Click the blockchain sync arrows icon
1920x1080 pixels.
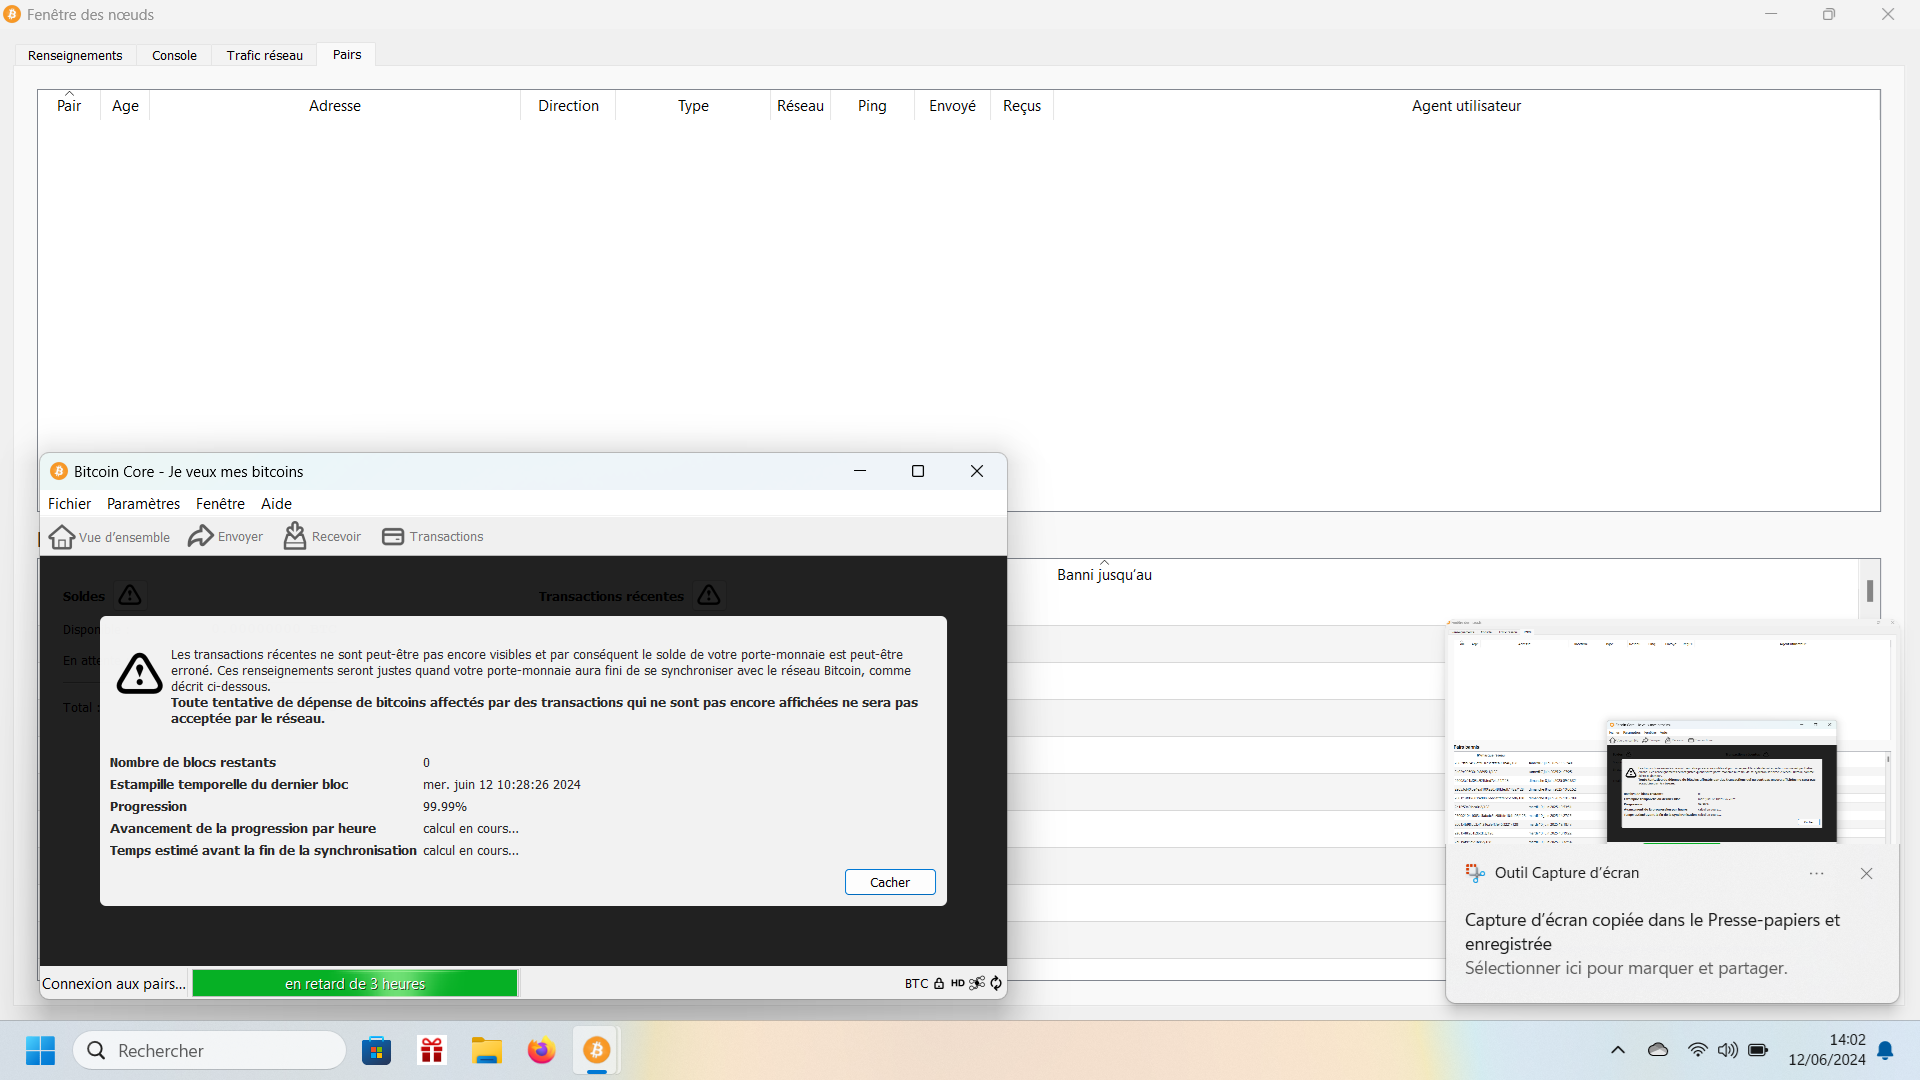click(x=996, y=983)
